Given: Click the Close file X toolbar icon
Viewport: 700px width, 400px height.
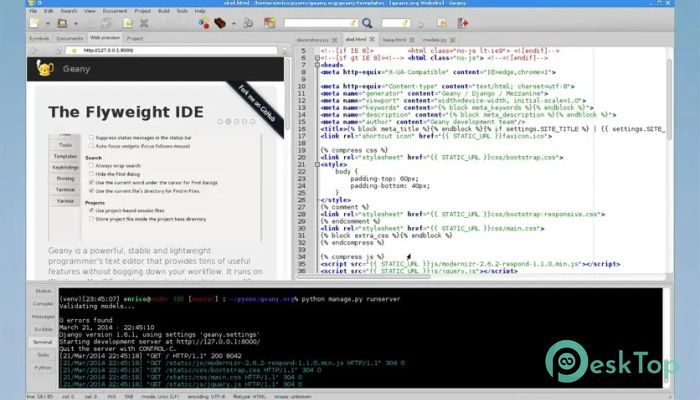Looking at the screenshot, I should [x=144, y=23].
